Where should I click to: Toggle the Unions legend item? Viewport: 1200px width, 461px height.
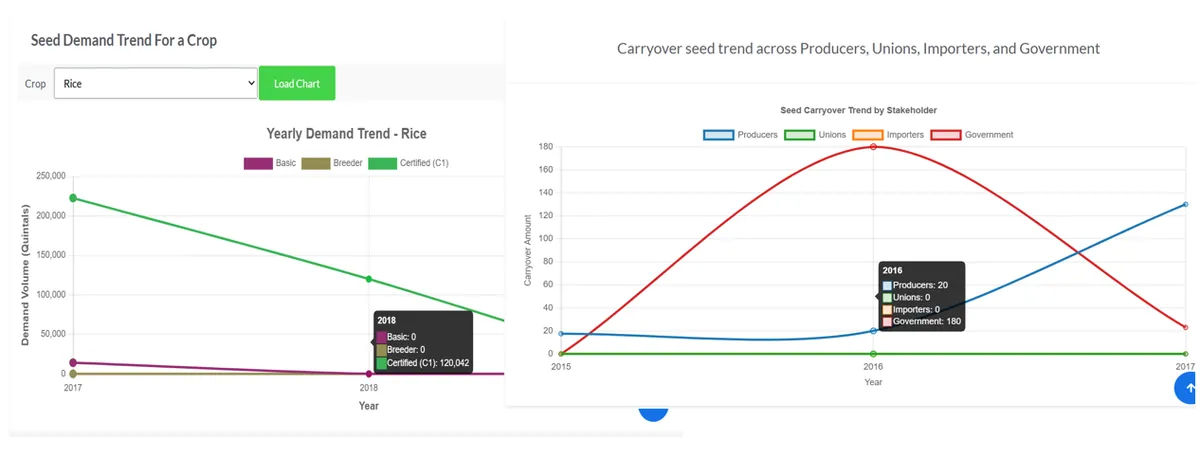click(x=815, y=135)
